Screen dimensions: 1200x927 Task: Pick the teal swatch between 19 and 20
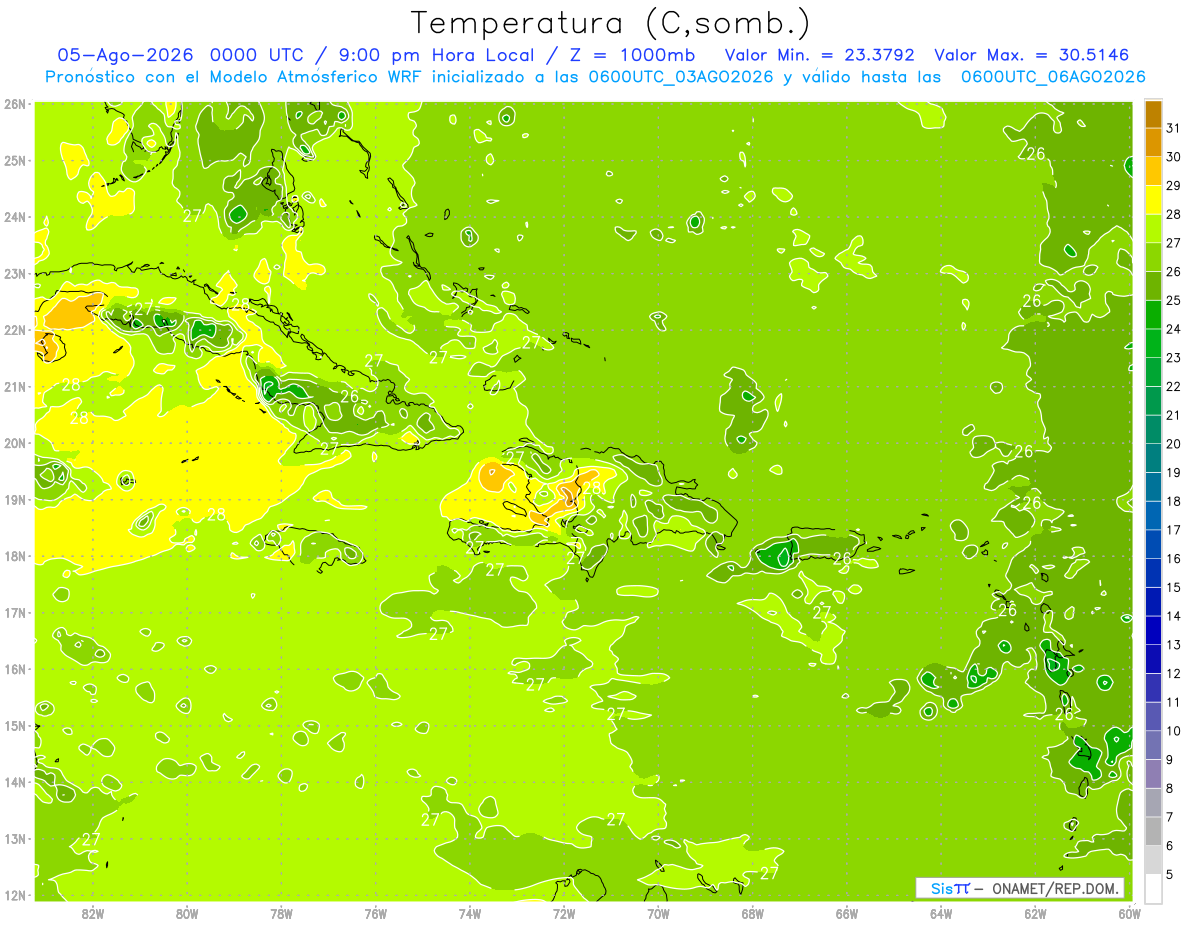[x=1153, y=459]
